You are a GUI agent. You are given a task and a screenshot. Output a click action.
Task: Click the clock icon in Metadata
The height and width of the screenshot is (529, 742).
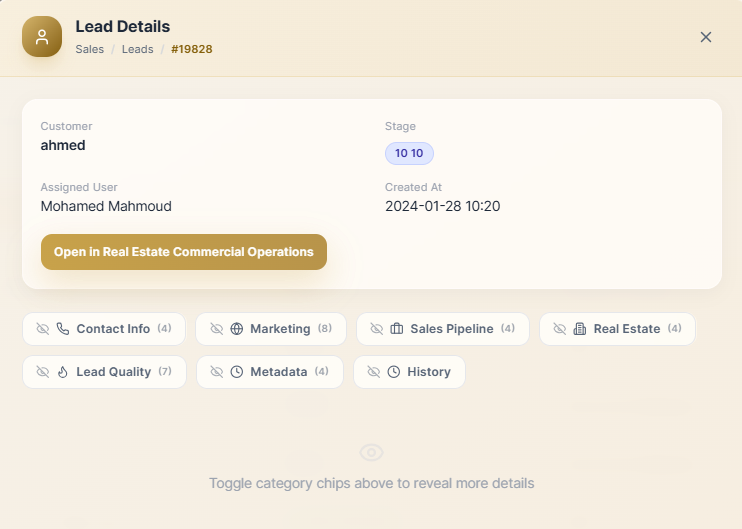pos(237,372)
